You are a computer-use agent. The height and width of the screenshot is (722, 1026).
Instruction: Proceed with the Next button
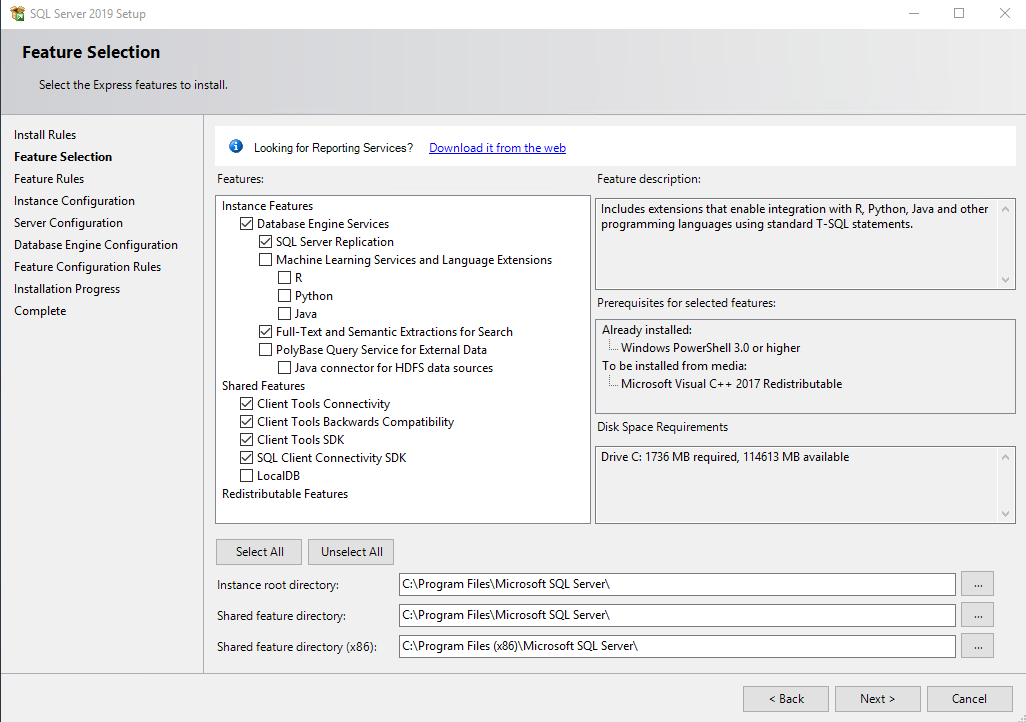877,699
